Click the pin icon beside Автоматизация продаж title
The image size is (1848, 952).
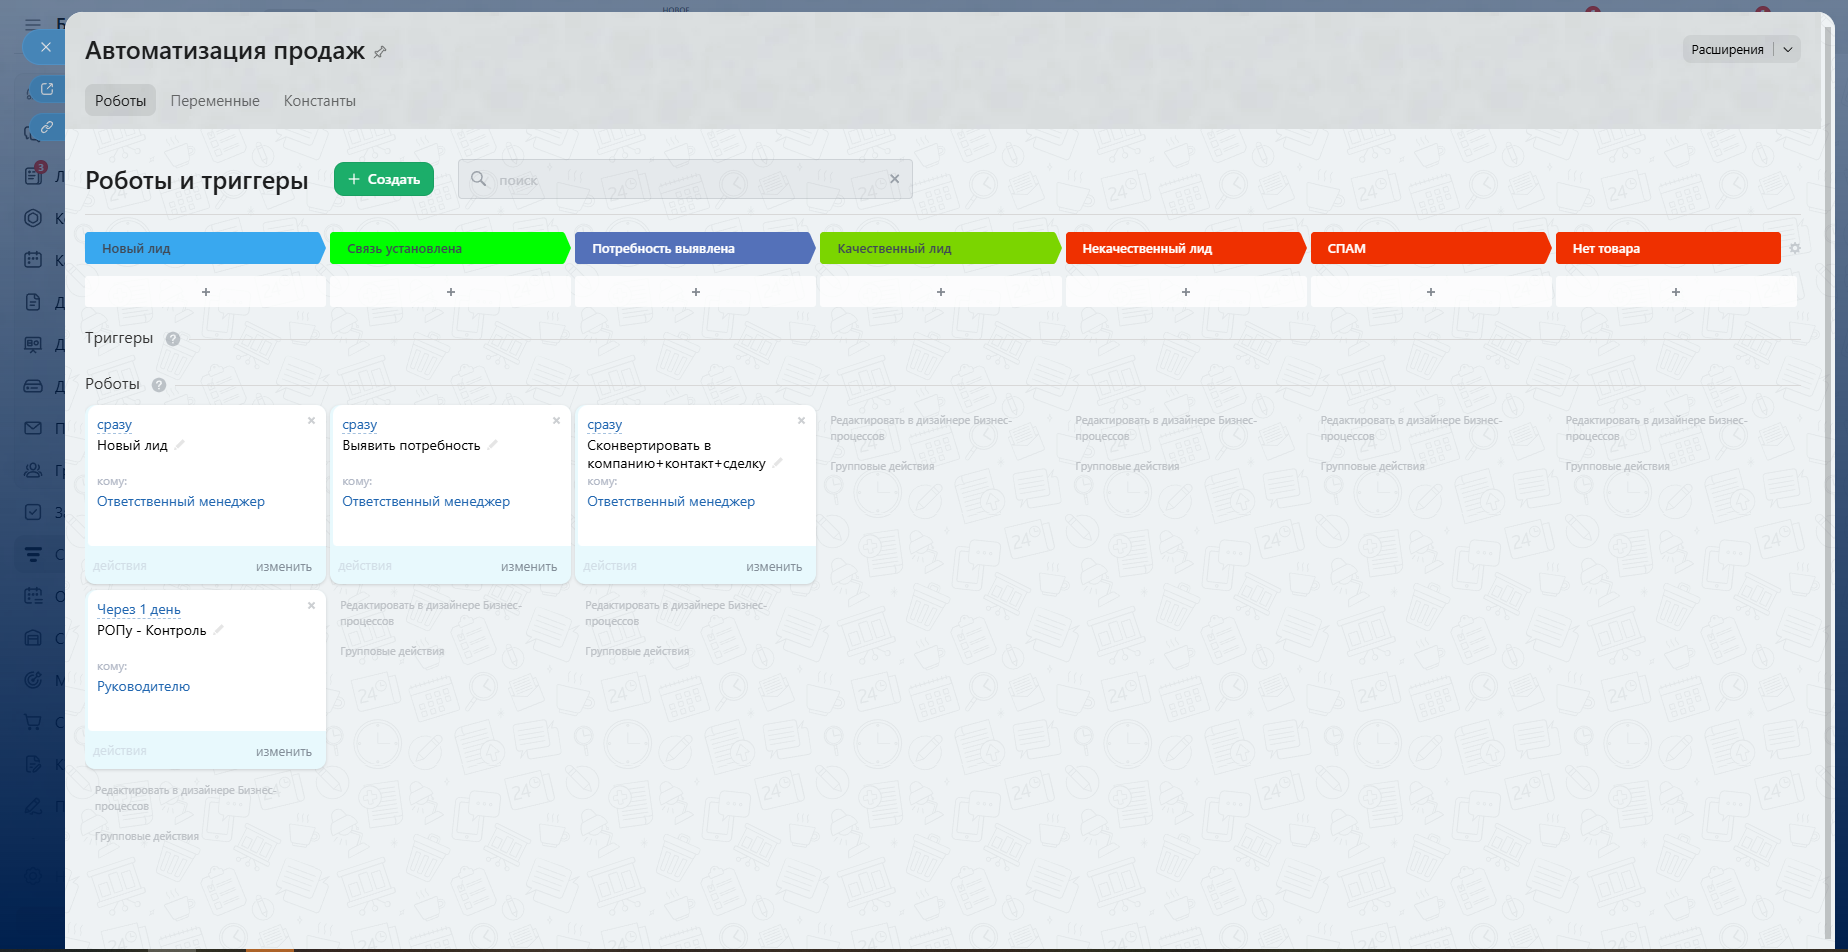point(380,52)
